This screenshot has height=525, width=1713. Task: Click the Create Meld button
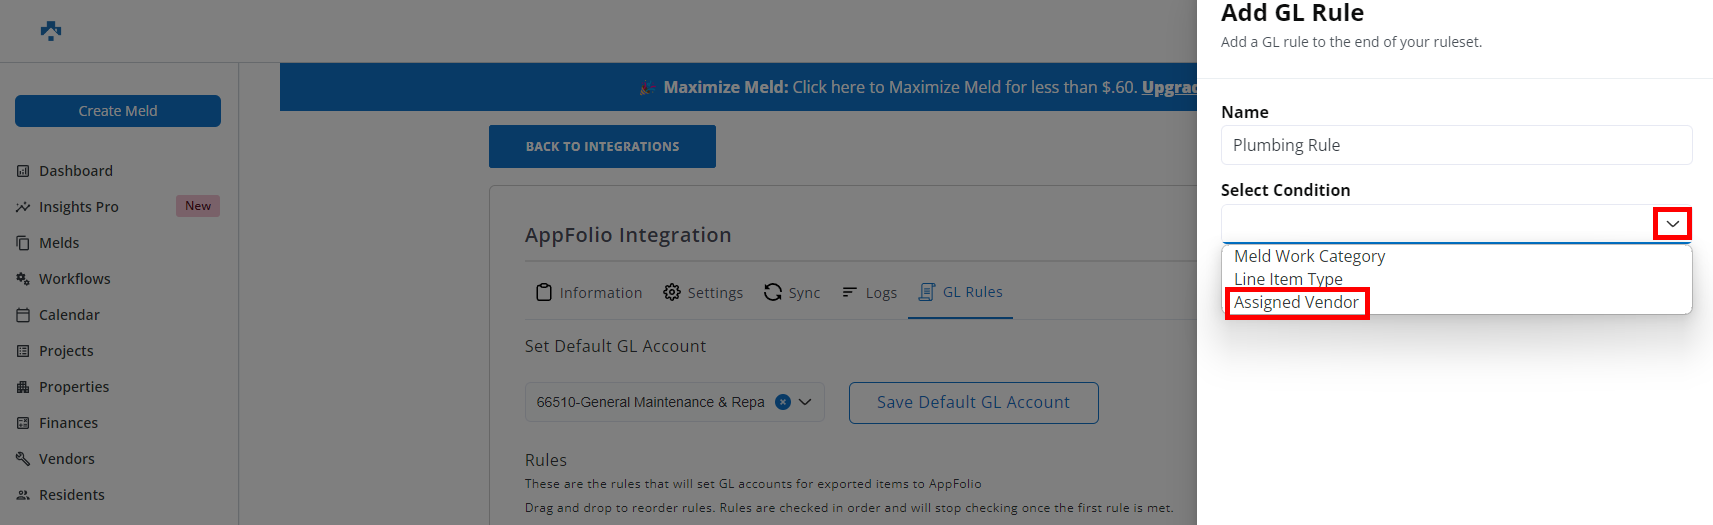118,111
